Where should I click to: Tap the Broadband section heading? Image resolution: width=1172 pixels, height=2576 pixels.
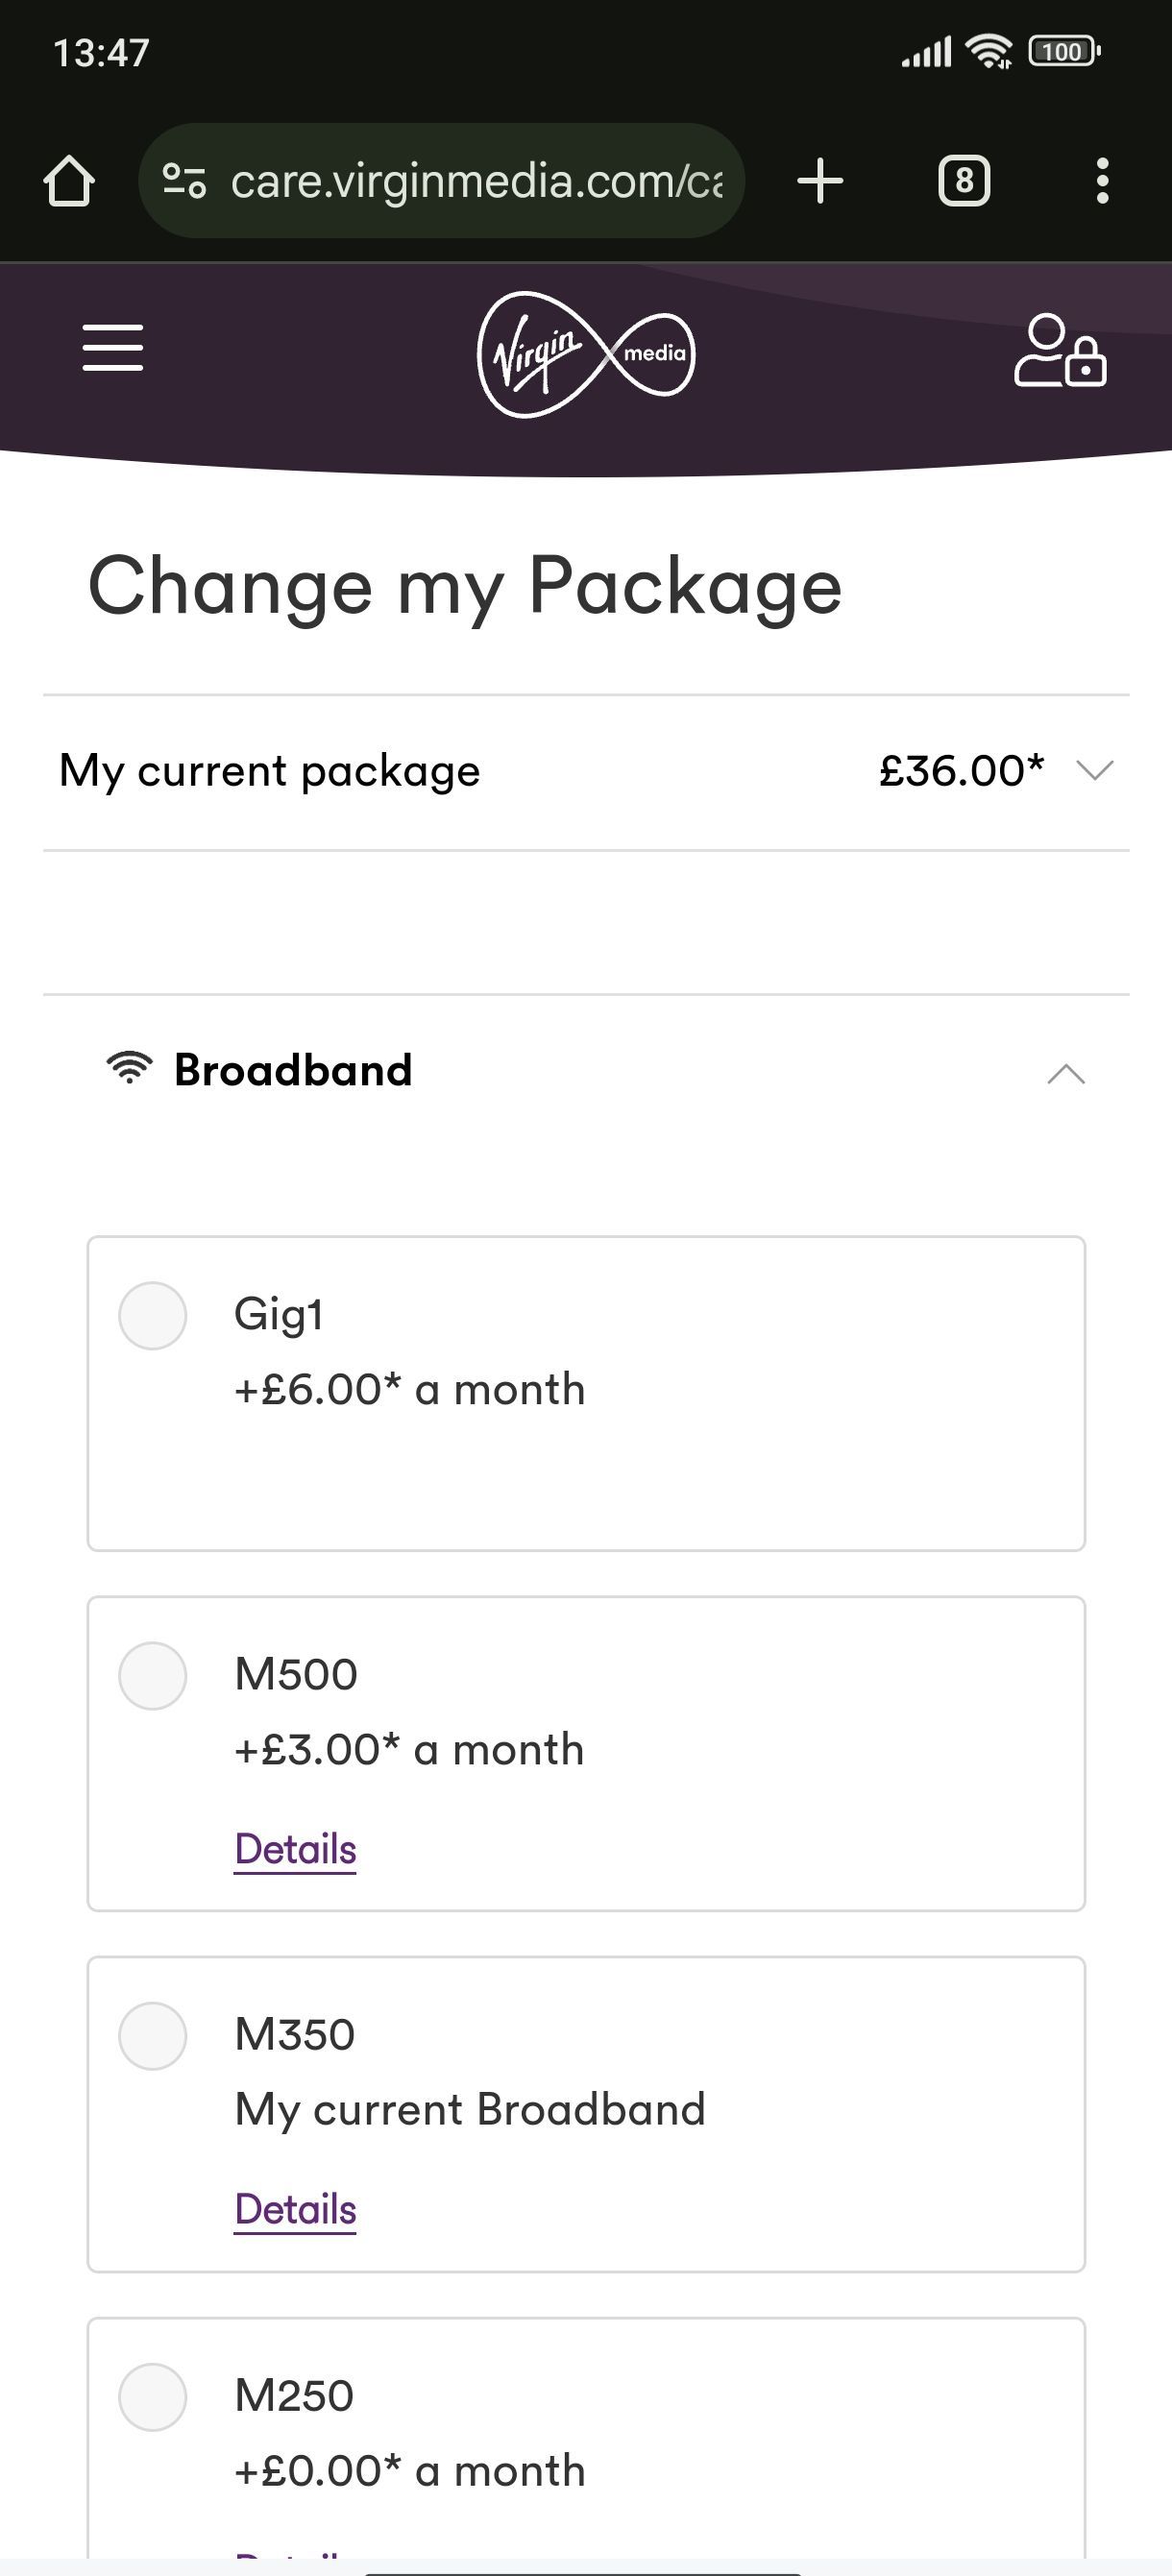[293, 1070]
